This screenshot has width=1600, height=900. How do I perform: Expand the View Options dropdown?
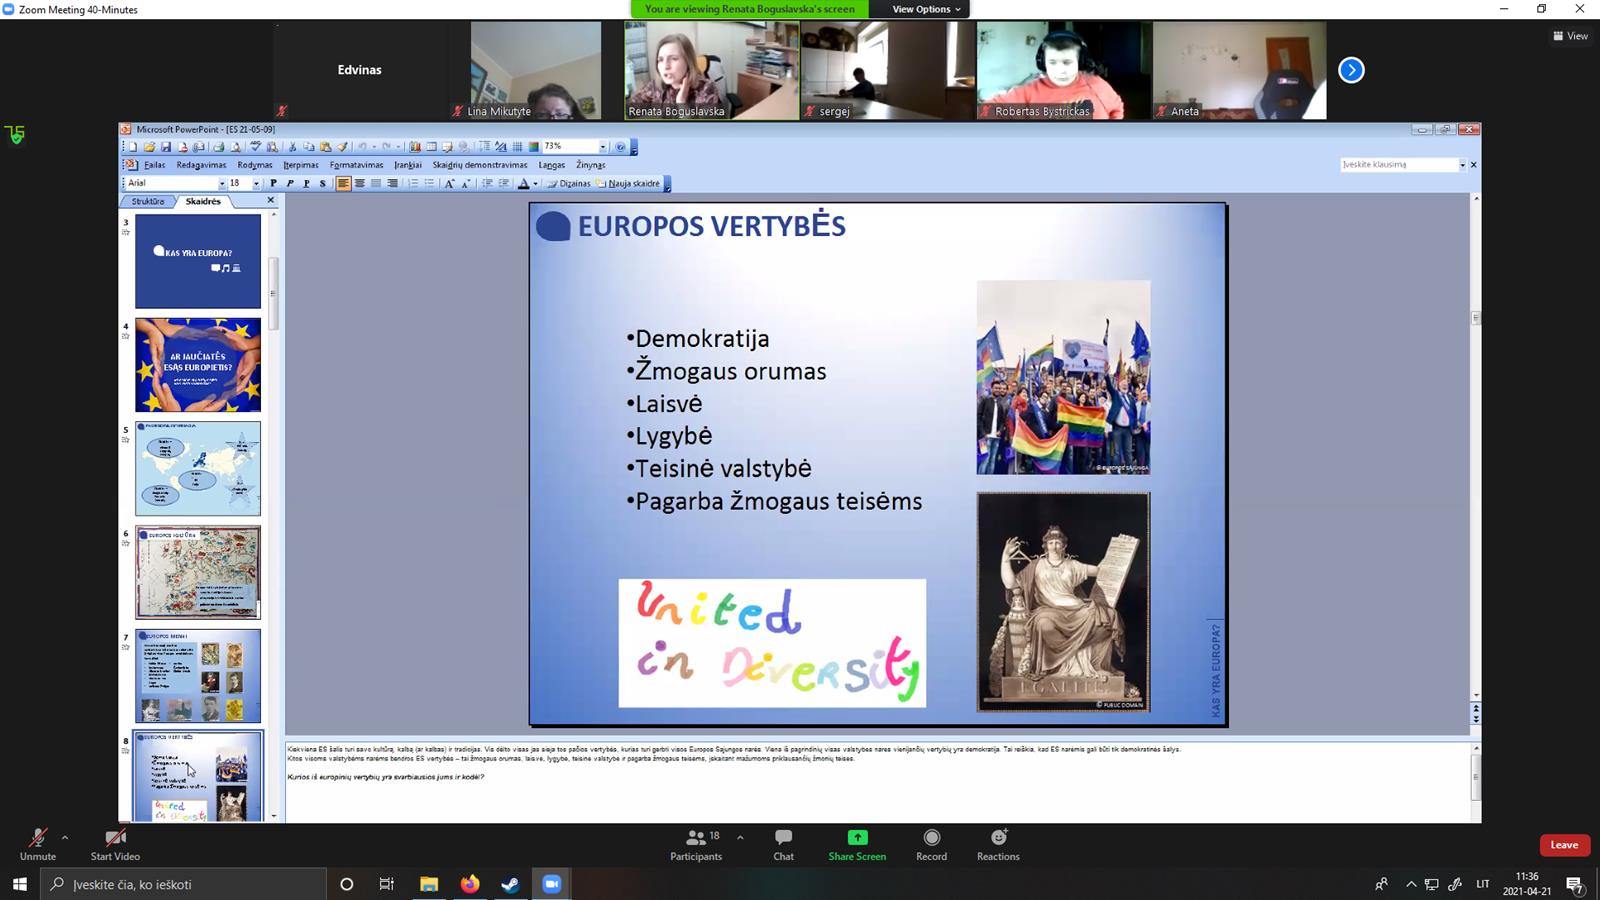click(x=926, y=9)
